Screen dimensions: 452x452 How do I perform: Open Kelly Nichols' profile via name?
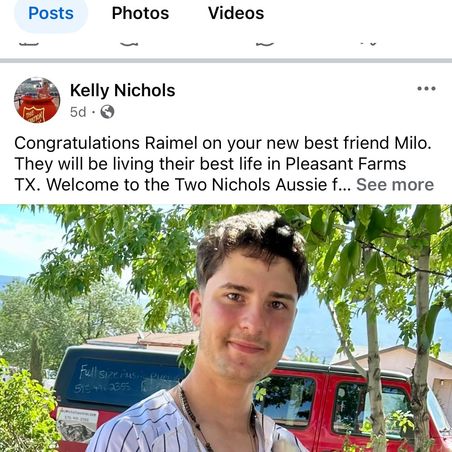[x=123, y=90]
